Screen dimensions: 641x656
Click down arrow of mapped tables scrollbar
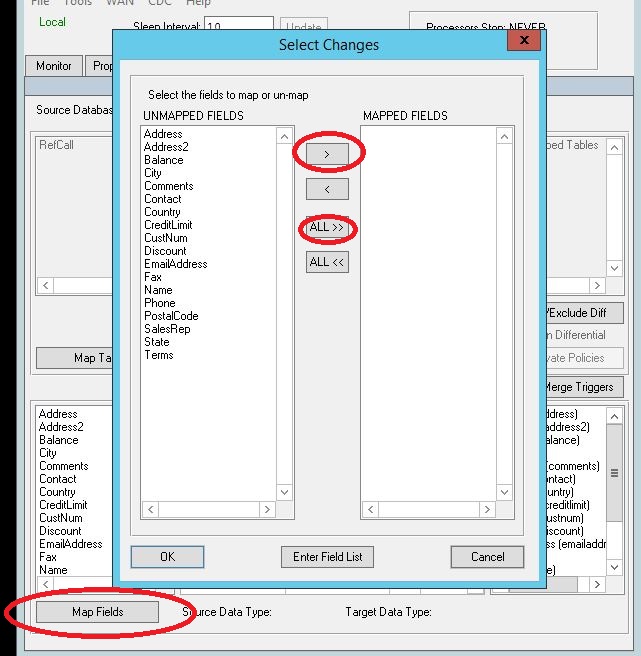614,268
